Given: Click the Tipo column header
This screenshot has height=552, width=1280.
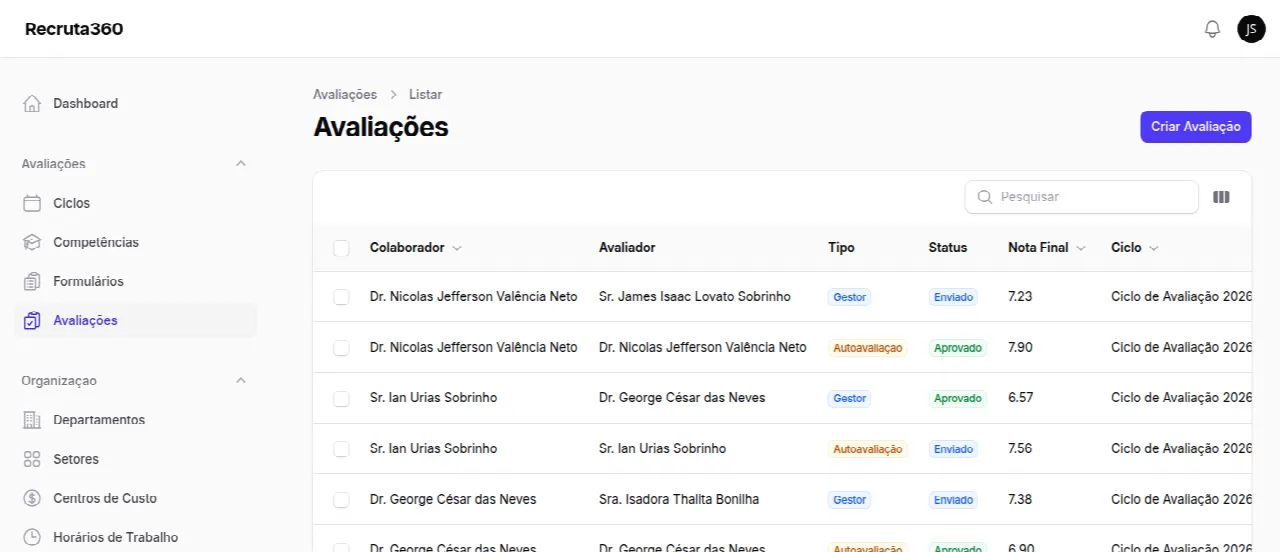Looking at the screenshot, I should pyautogui.click(x=841, y=247).
